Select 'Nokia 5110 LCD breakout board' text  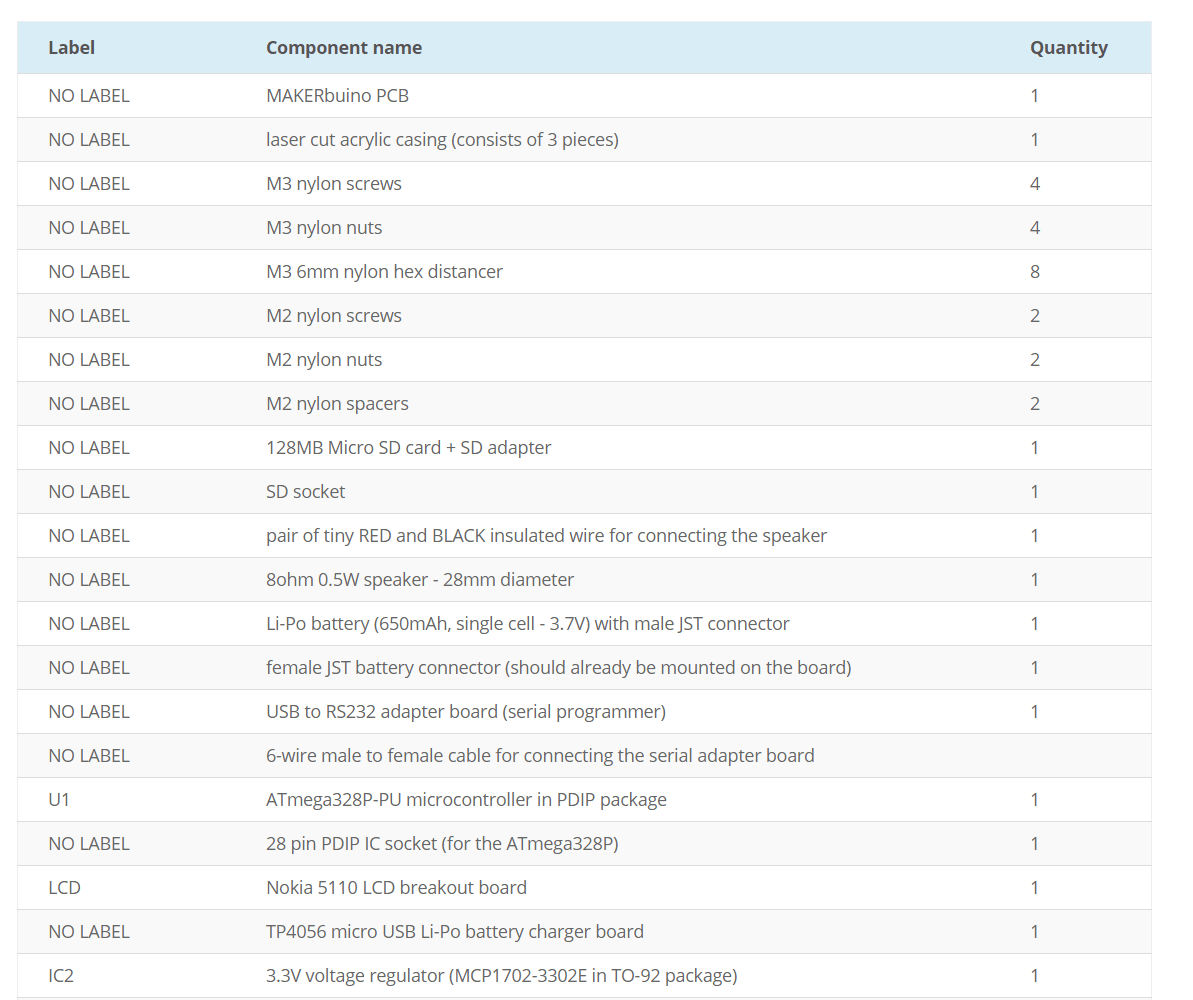coord(396,888)
